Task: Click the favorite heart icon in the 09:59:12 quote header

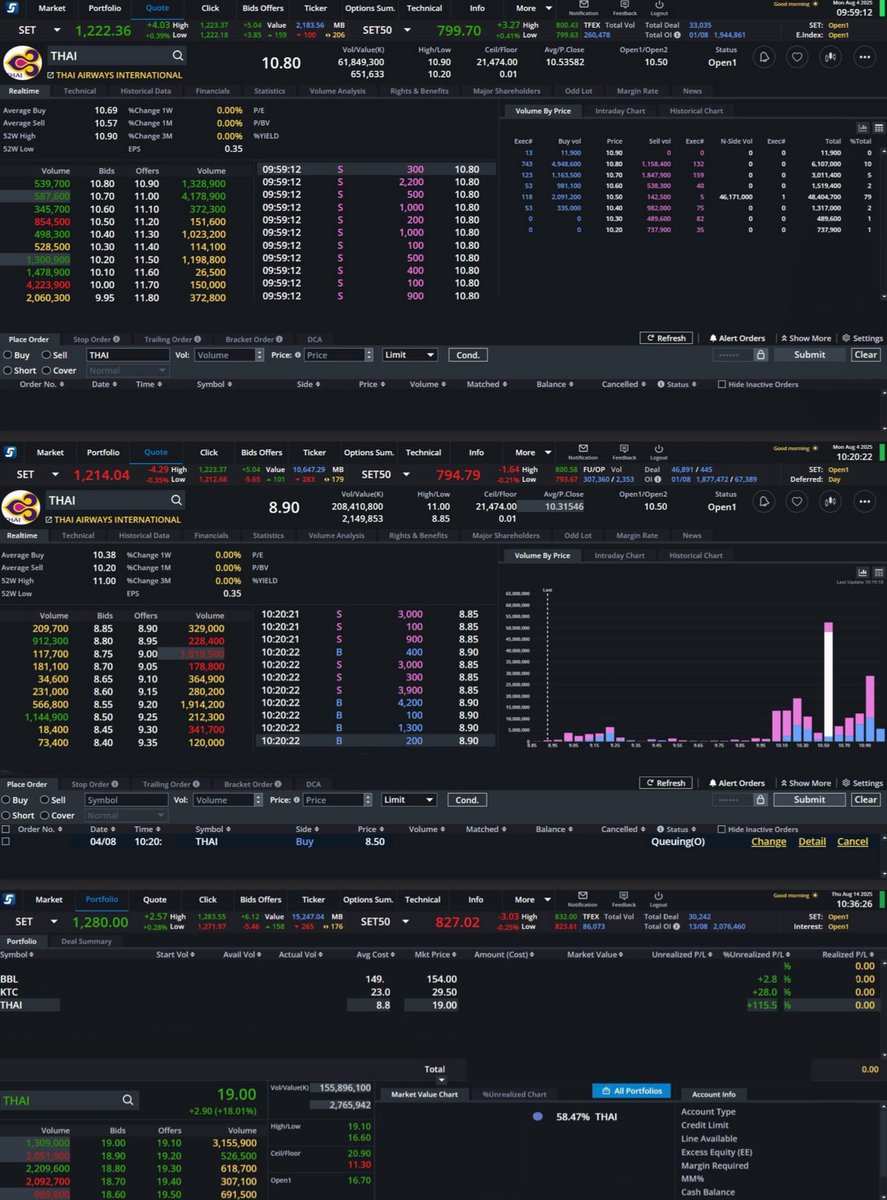Action: tap(796, 57)
